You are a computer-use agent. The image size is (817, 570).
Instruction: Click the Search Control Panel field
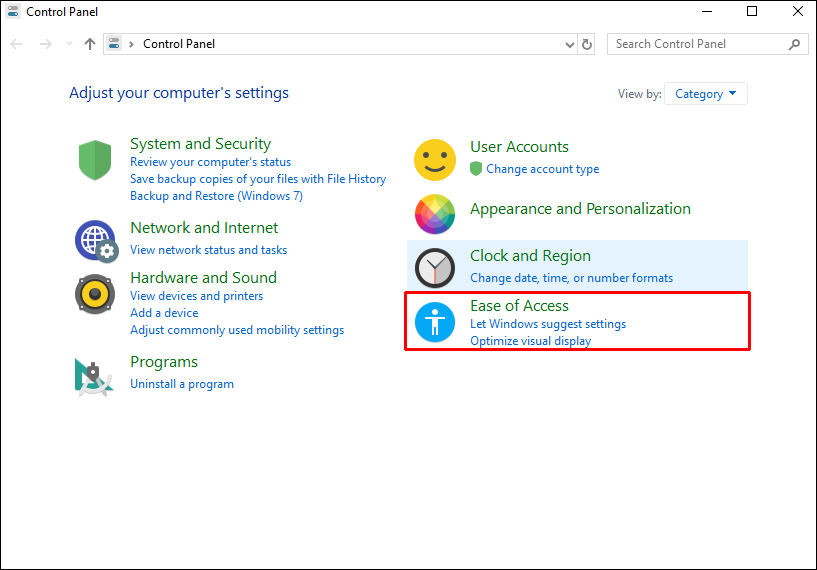[x=698, y=44]
